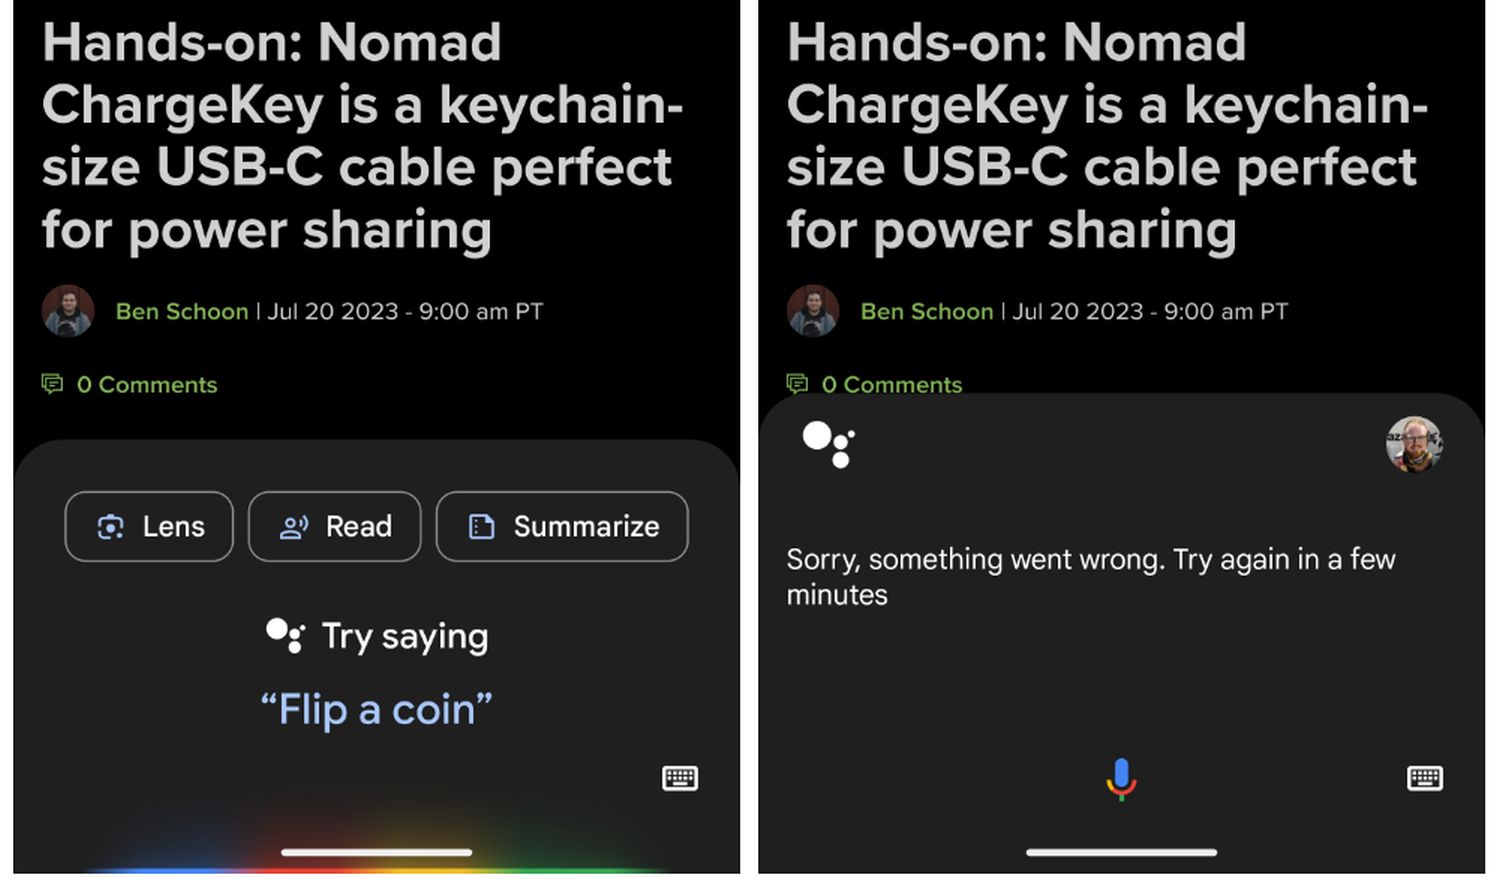Open Ben Schoon's author link above the error sheet

tap(927, 312)
